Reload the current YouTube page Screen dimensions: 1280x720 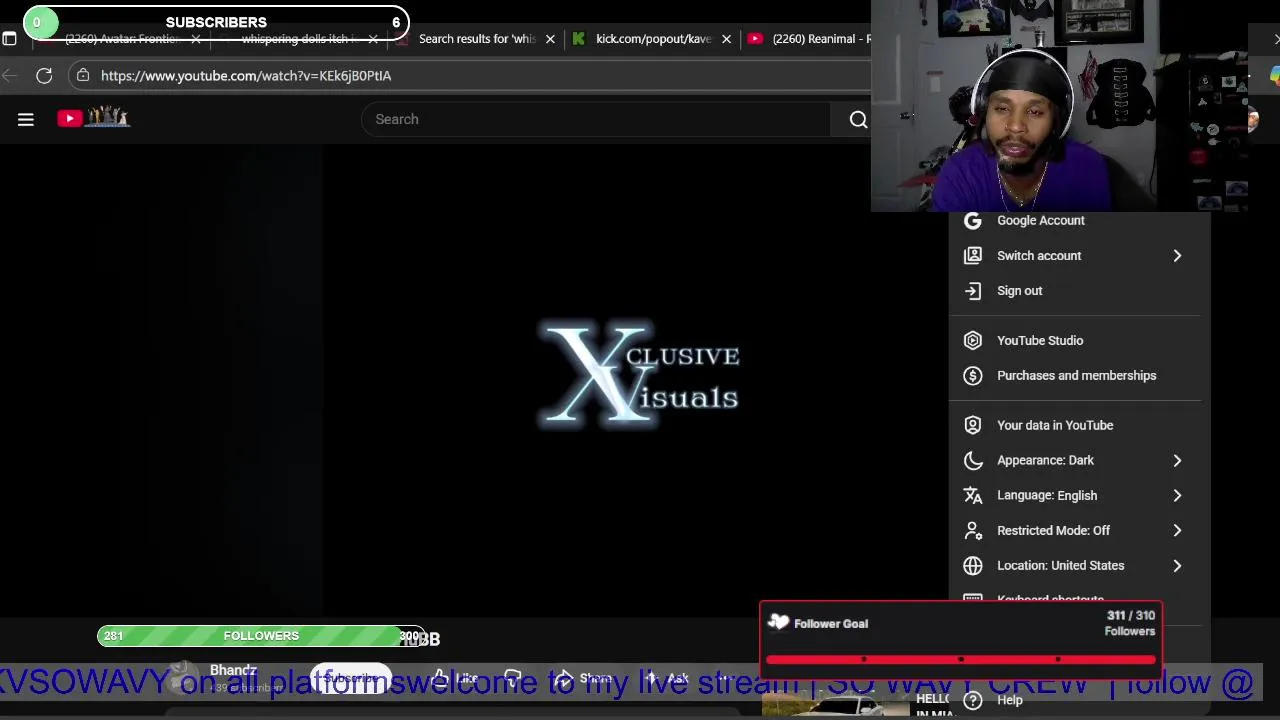(x=44, y=76)
